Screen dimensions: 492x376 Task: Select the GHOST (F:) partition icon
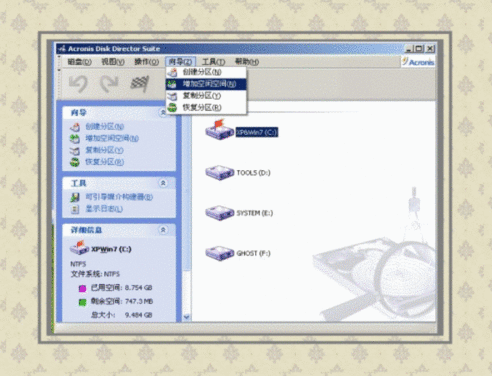(x=219, y=253)
